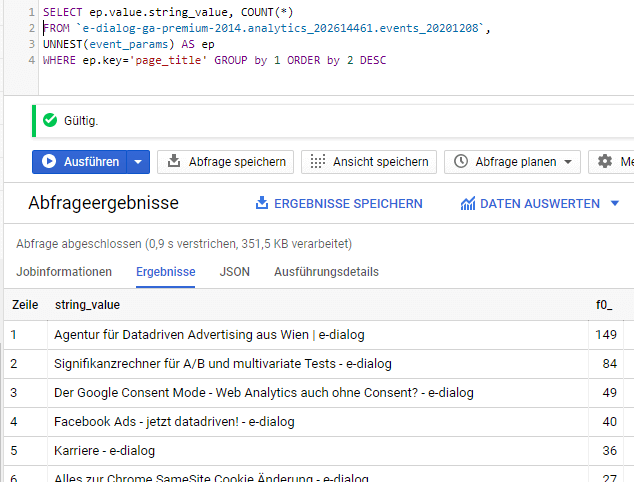The width and height of the screenshot is (634, 482).
Task: Open the dropdown arrow beside Ausführen
Action: (140, 161)
